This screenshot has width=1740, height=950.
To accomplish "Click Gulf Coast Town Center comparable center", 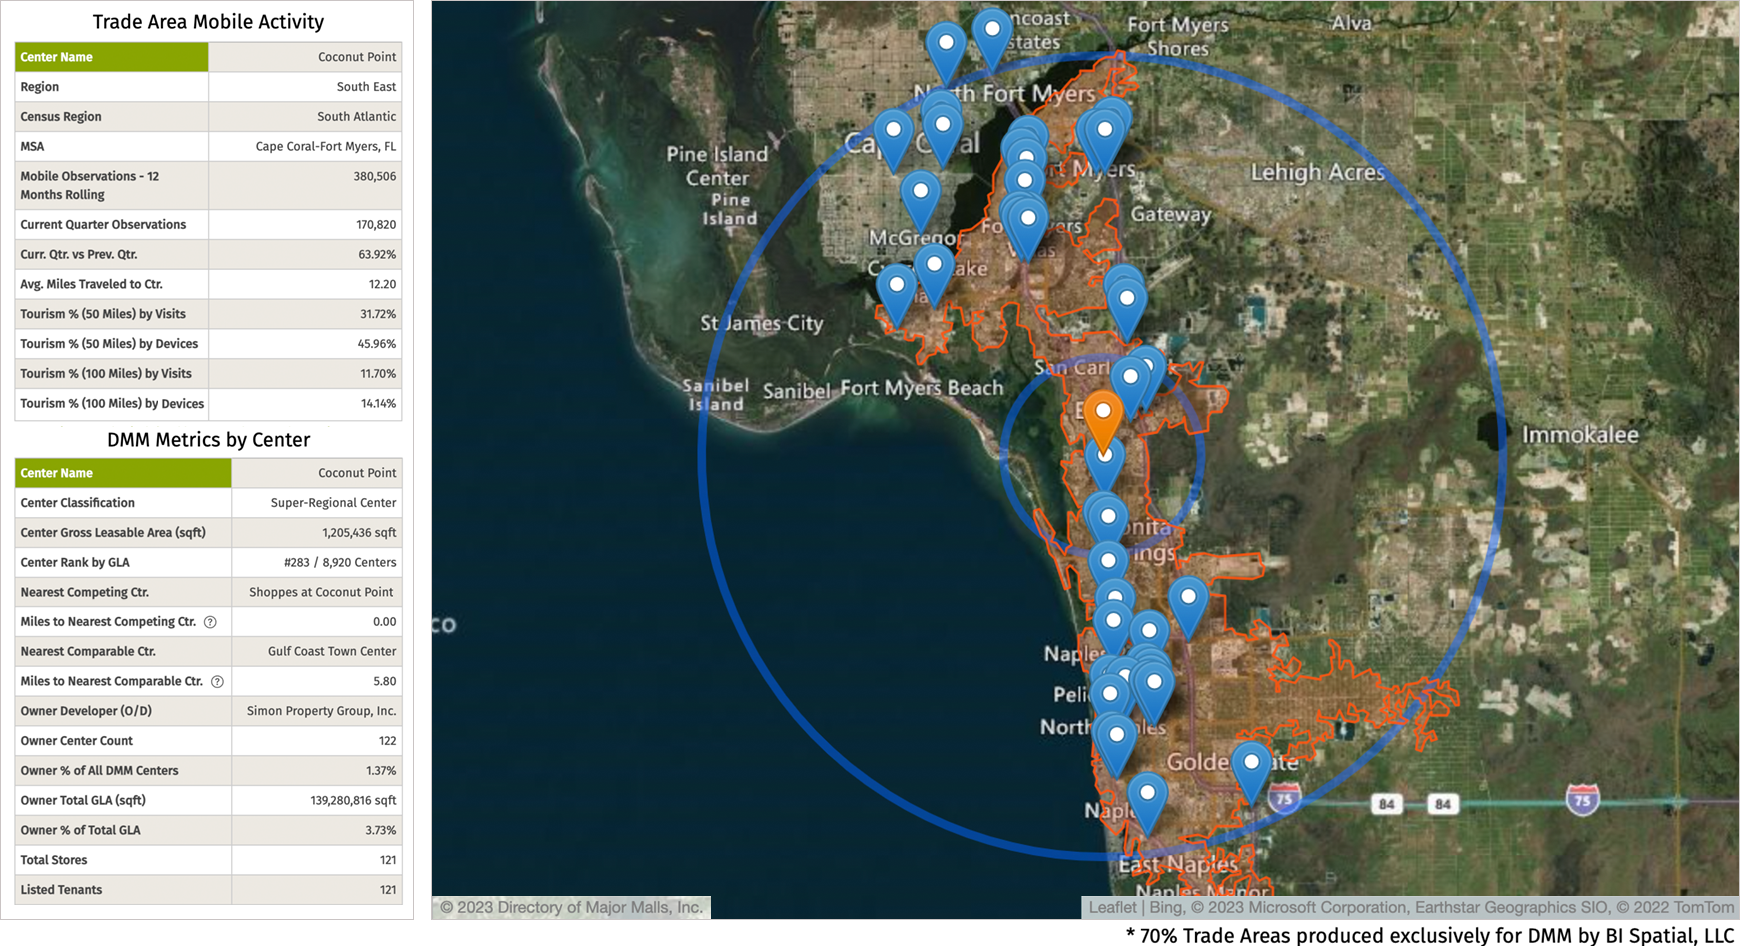I will click(x=331, y=651).
